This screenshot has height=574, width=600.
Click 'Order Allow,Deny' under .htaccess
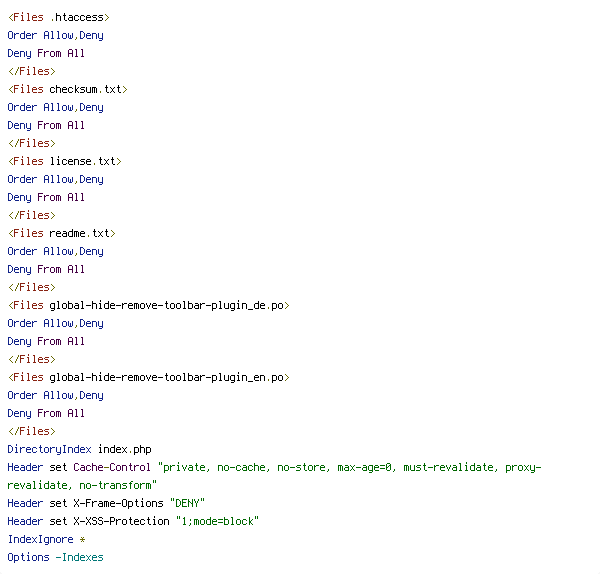[55, 36]
